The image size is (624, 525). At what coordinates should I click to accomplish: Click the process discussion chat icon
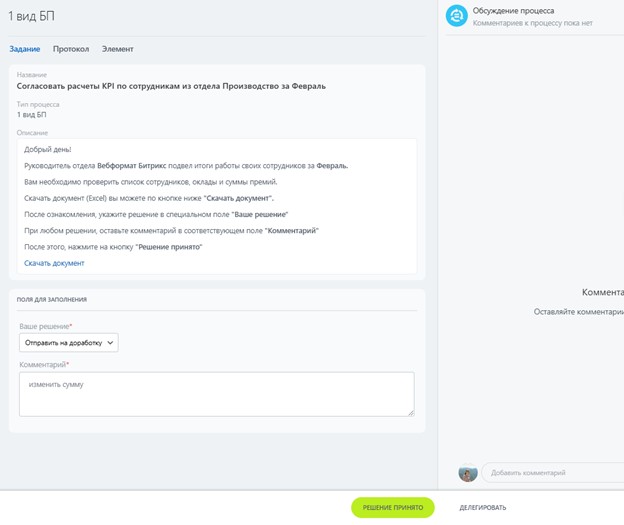tap(457, 15)
